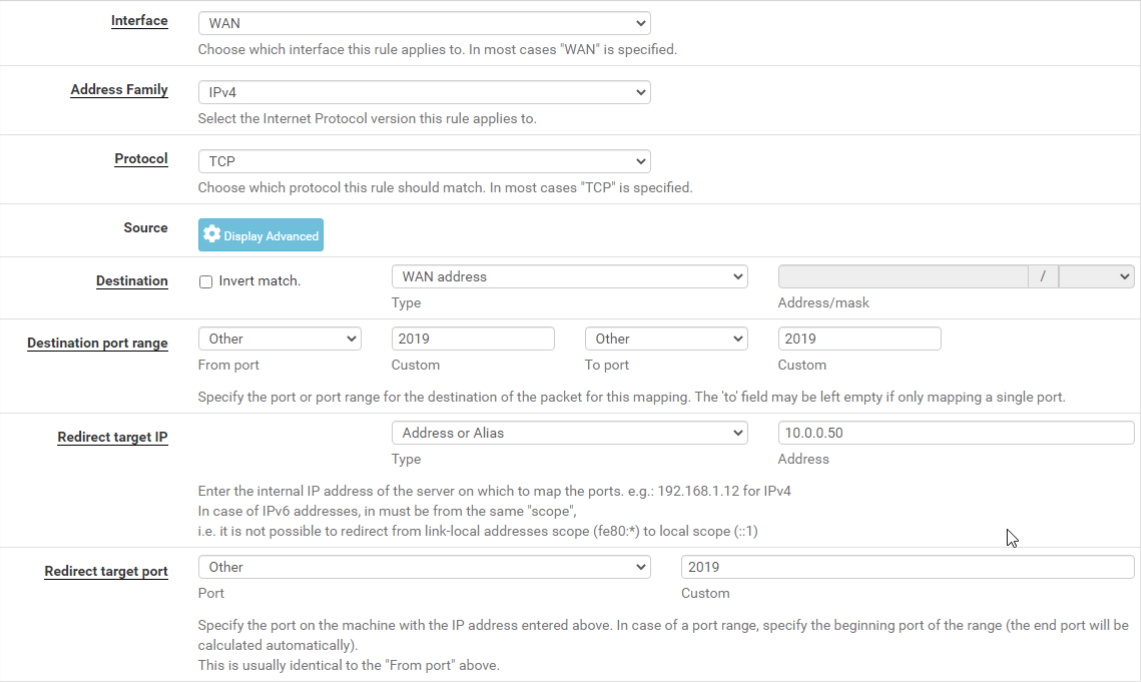Click the Address Family label
Image resolution: width=1141 pixels, height=682 pixels.
[x=119, y=90]
